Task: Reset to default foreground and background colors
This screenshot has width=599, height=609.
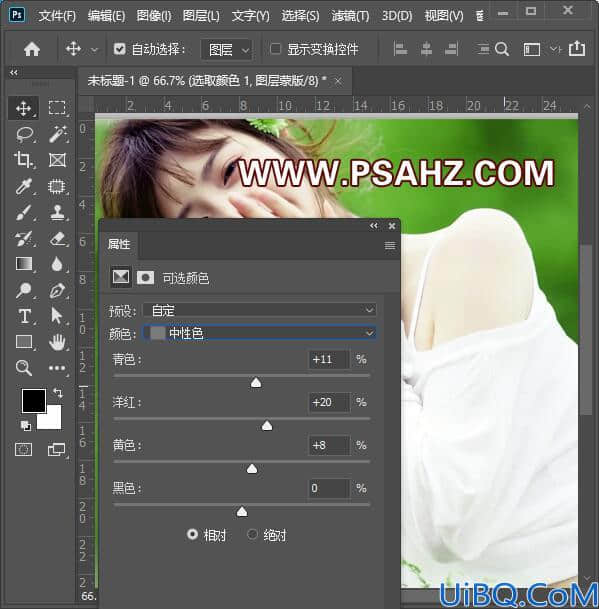Action: click(x=26, y=426)
